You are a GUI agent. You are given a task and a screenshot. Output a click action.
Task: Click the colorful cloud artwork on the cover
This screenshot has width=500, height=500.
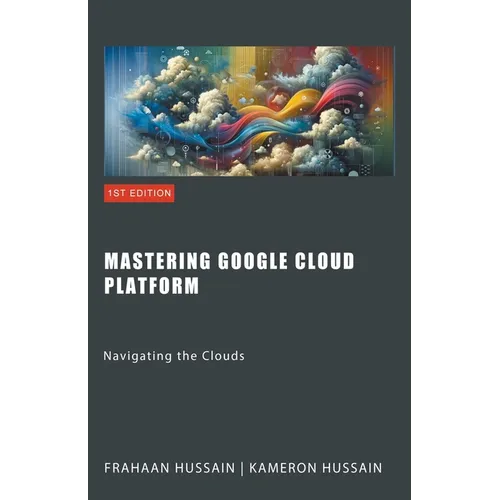(x=249, y=111)
